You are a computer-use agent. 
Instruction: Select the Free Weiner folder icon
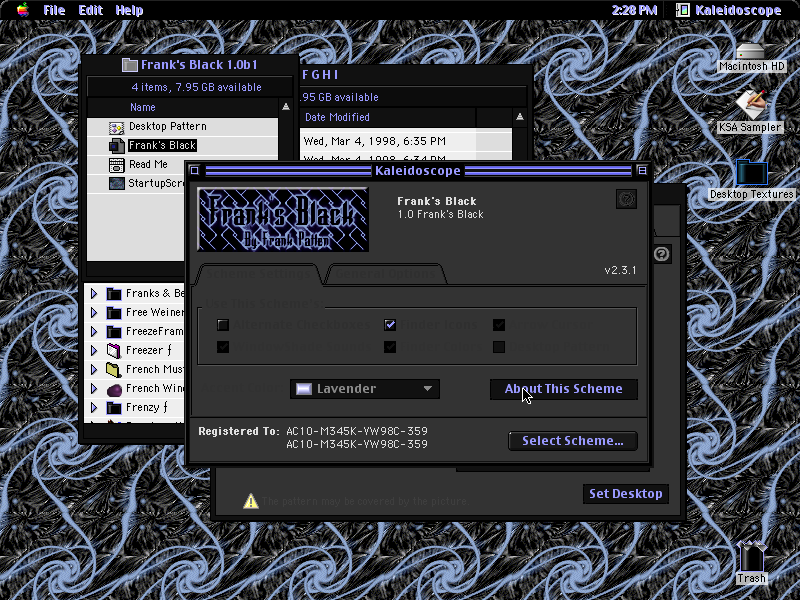[x=114, y=312]
